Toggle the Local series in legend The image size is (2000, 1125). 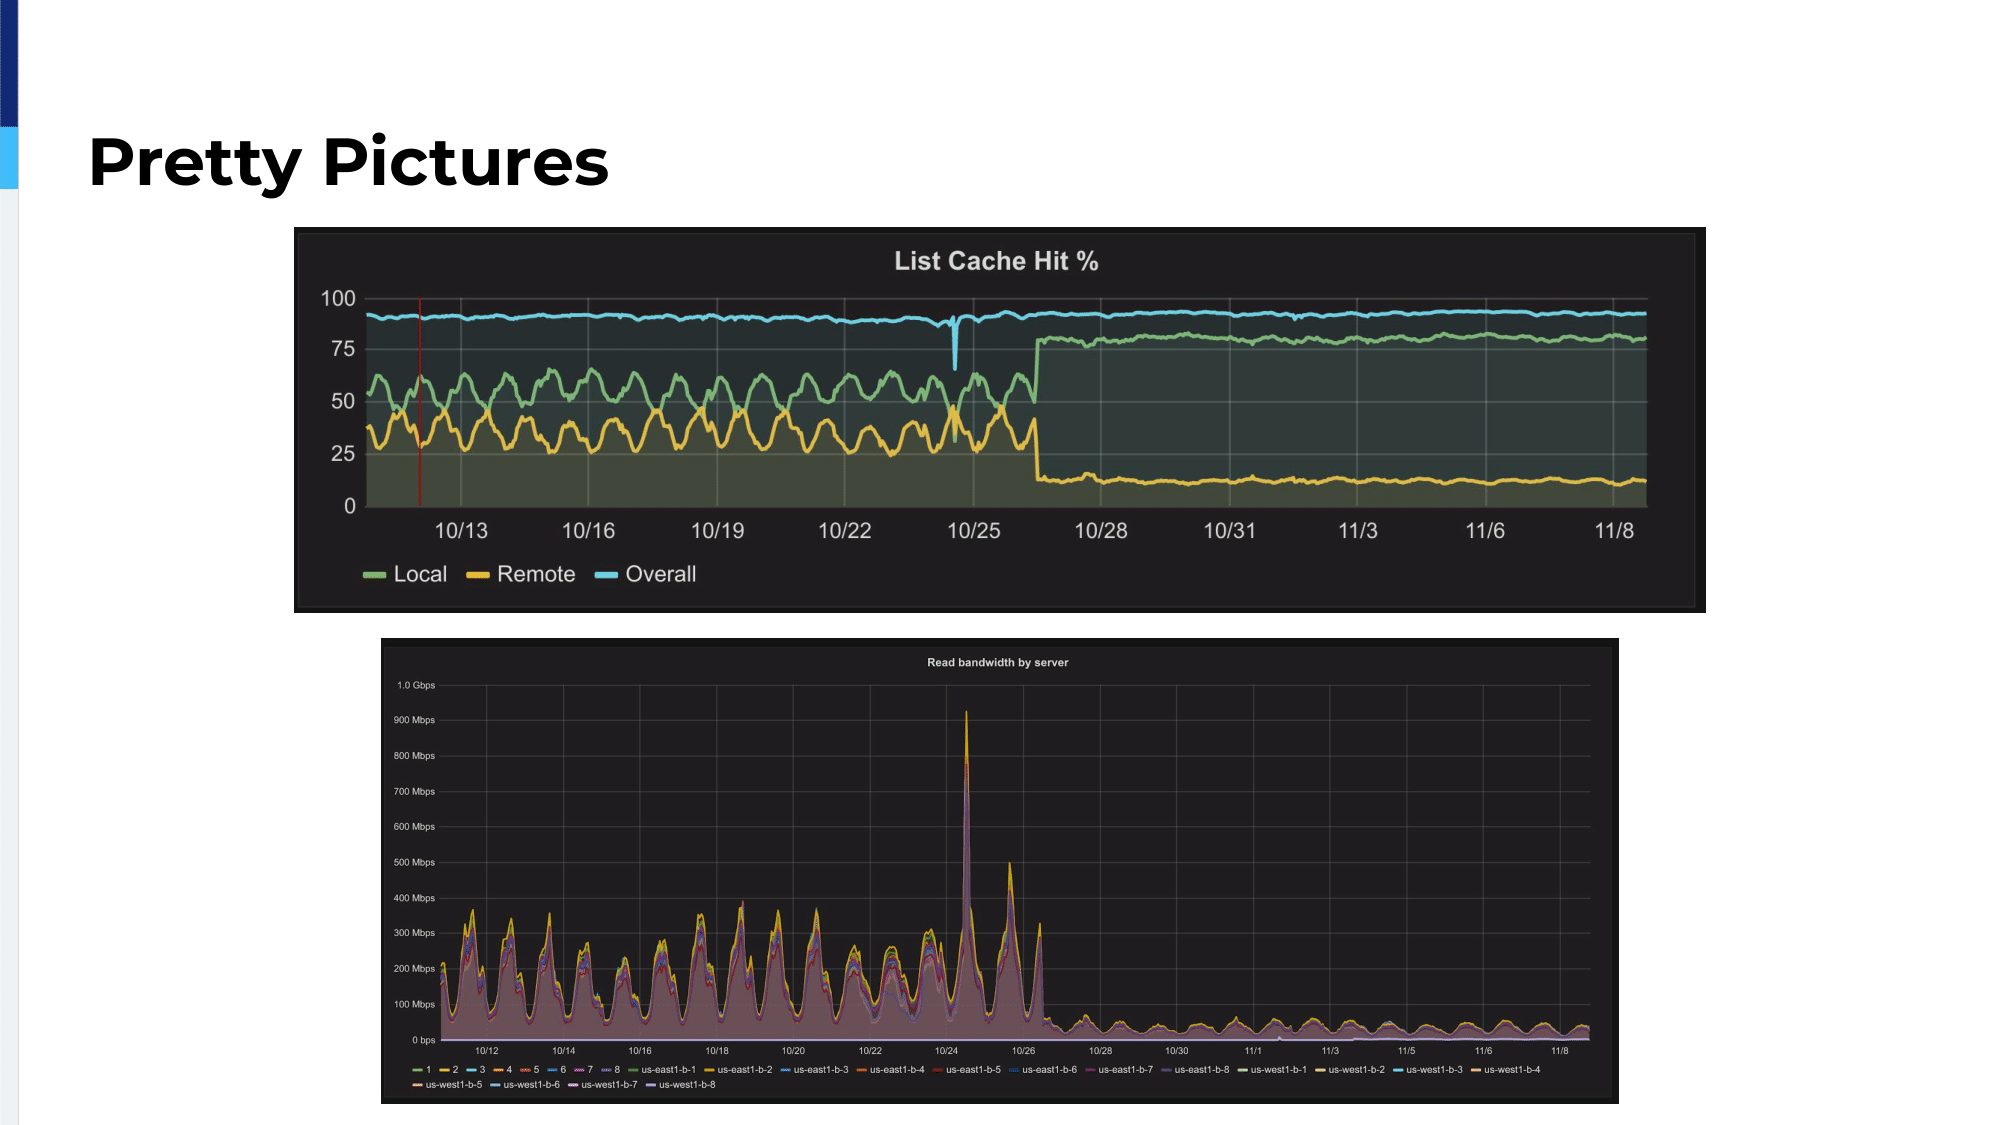point(420,574)
